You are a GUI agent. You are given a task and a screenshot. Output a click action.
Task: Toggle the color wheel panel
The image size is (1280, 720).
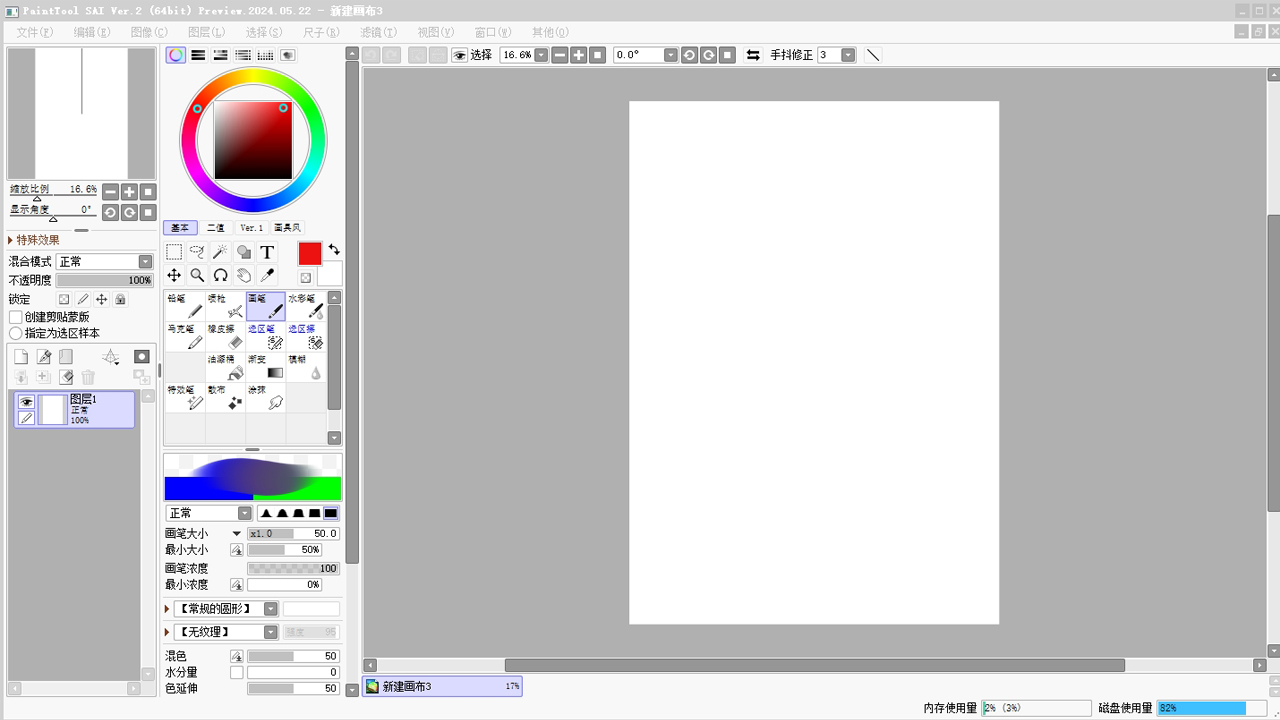click(x=176, y=55)
